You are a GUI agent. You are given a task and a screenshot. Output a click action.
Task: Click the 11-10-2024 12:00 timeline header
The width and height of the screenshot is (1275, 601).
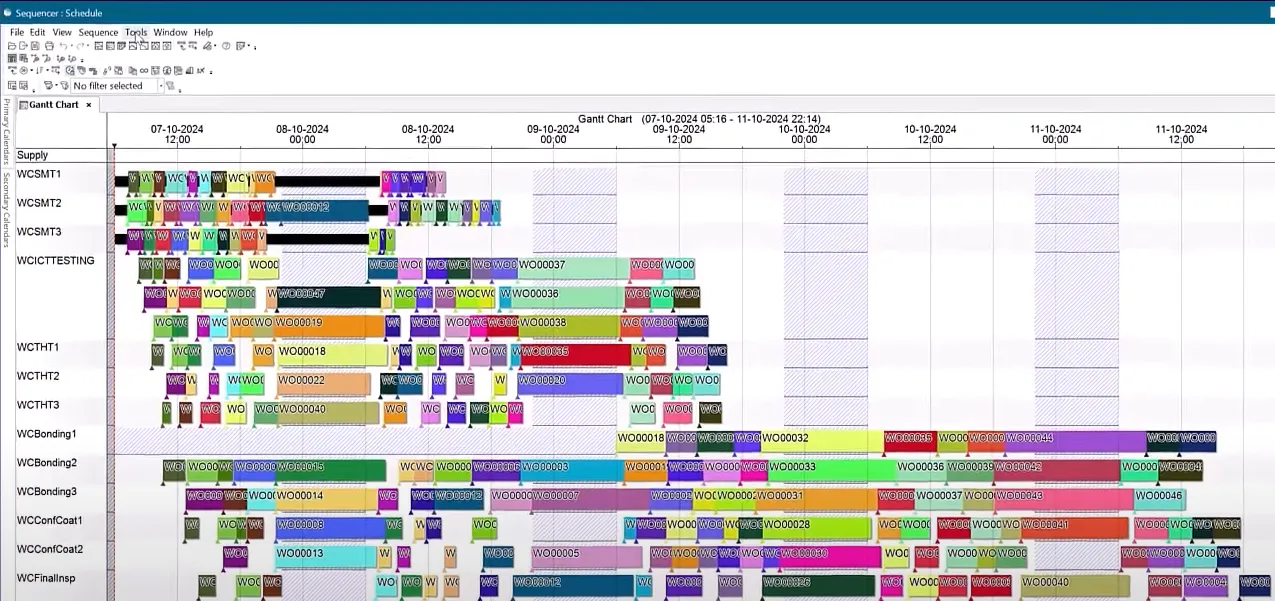click(x=1181, y=134)
